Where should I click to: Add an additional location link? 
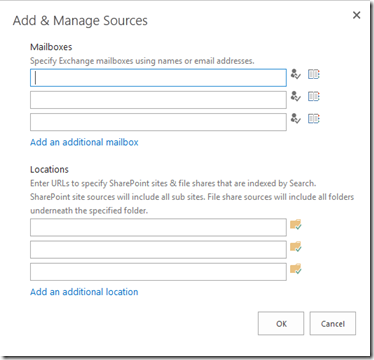pyautogui.click(x=84, y=292)
